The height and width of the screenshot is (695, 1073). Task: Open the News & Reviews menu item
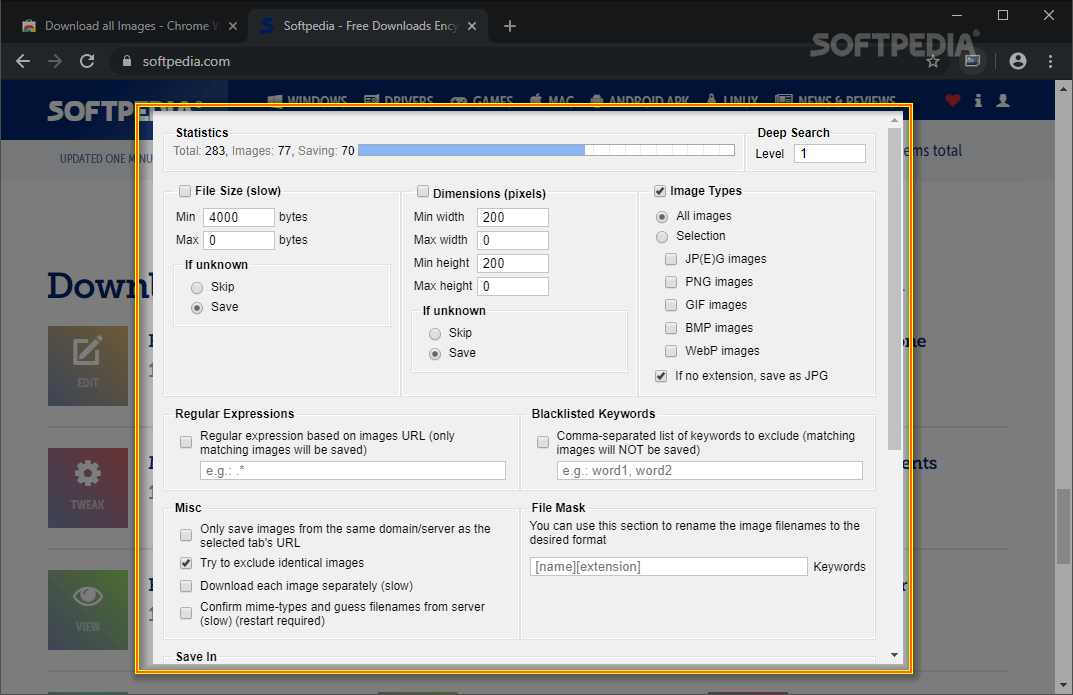point(836,101)
